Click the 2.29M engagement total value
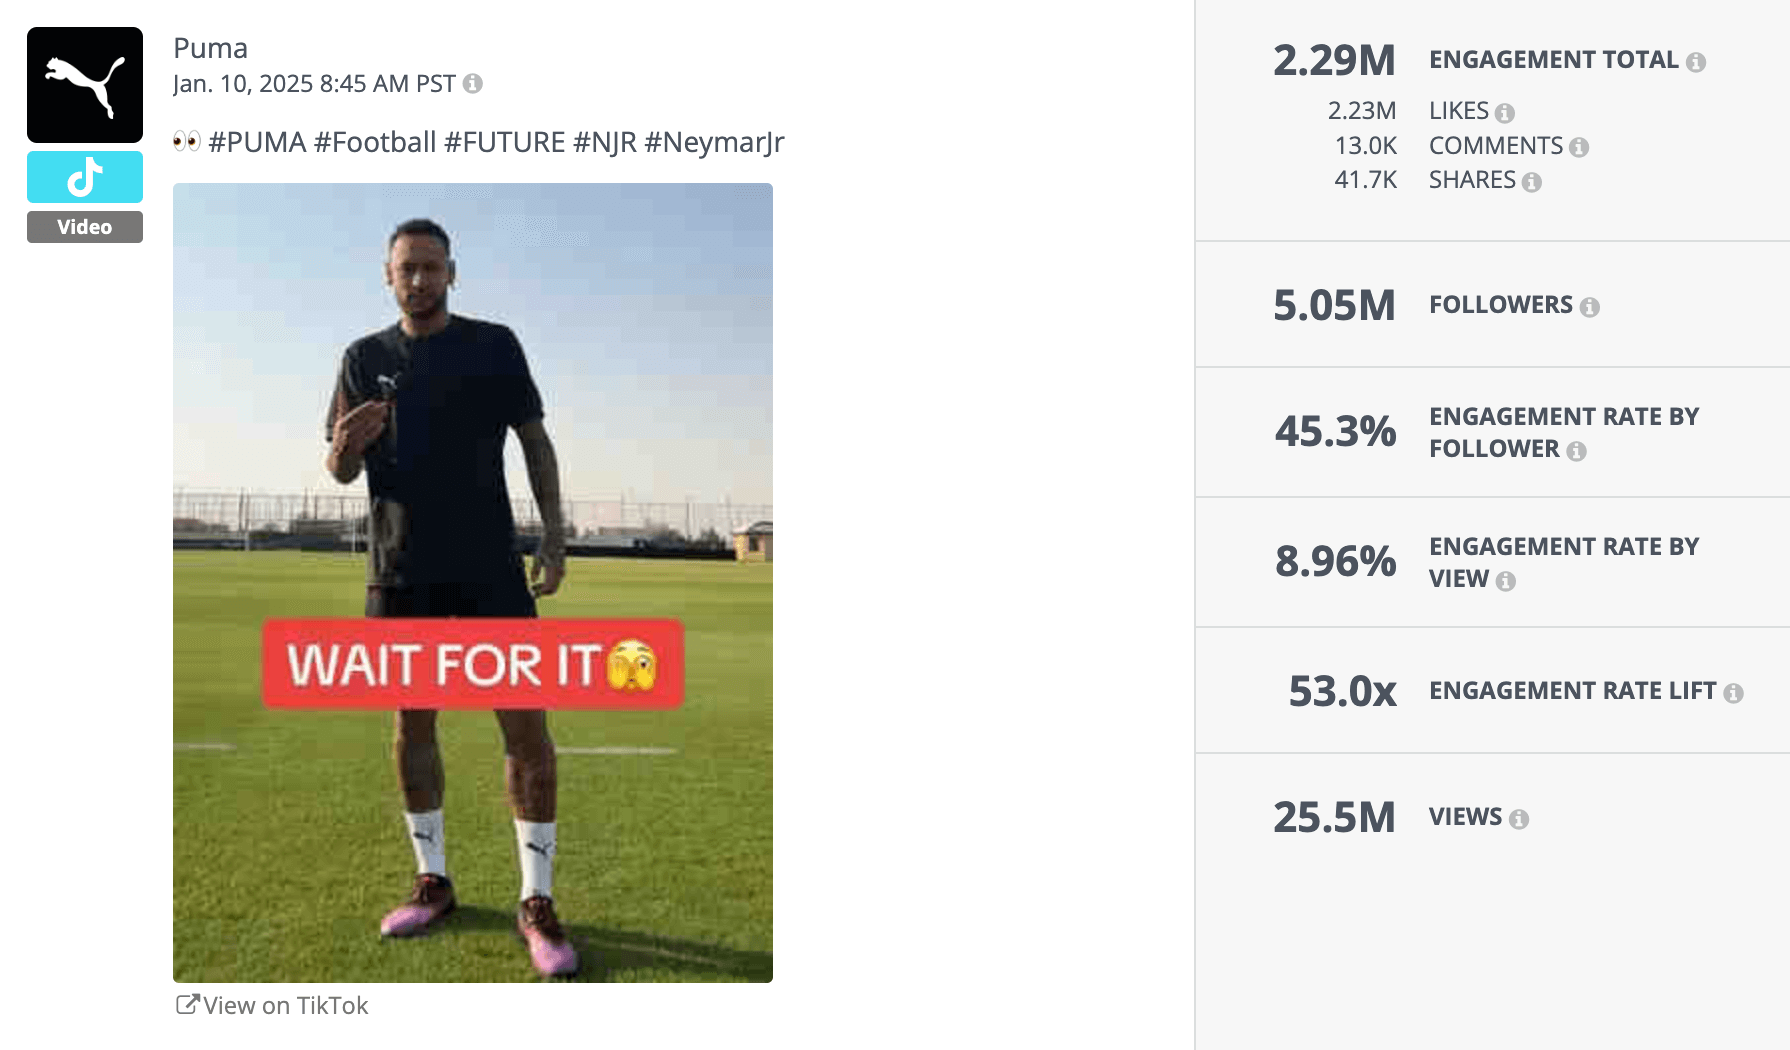The height and width of the screenshot is (1050, 1790). (x=1335, y=60)
